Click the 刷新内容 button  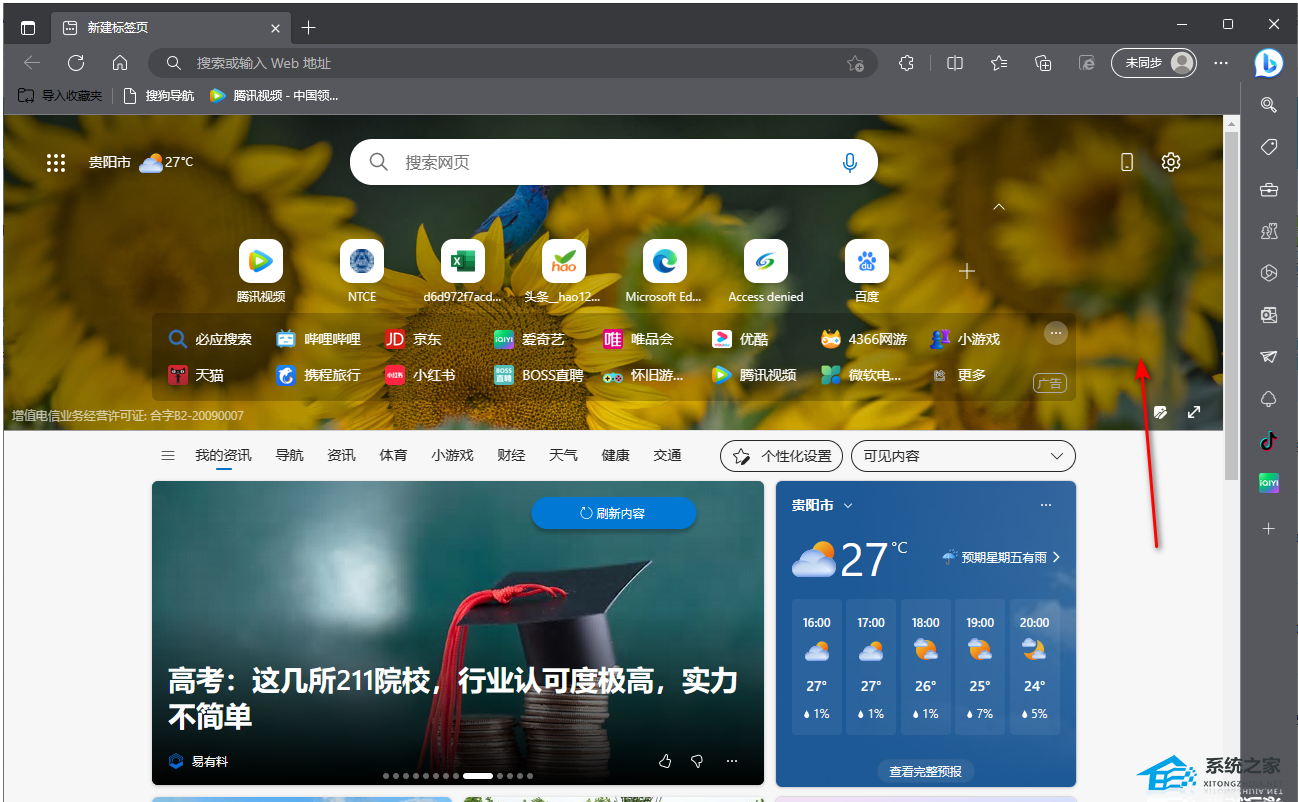pos(613,513)
